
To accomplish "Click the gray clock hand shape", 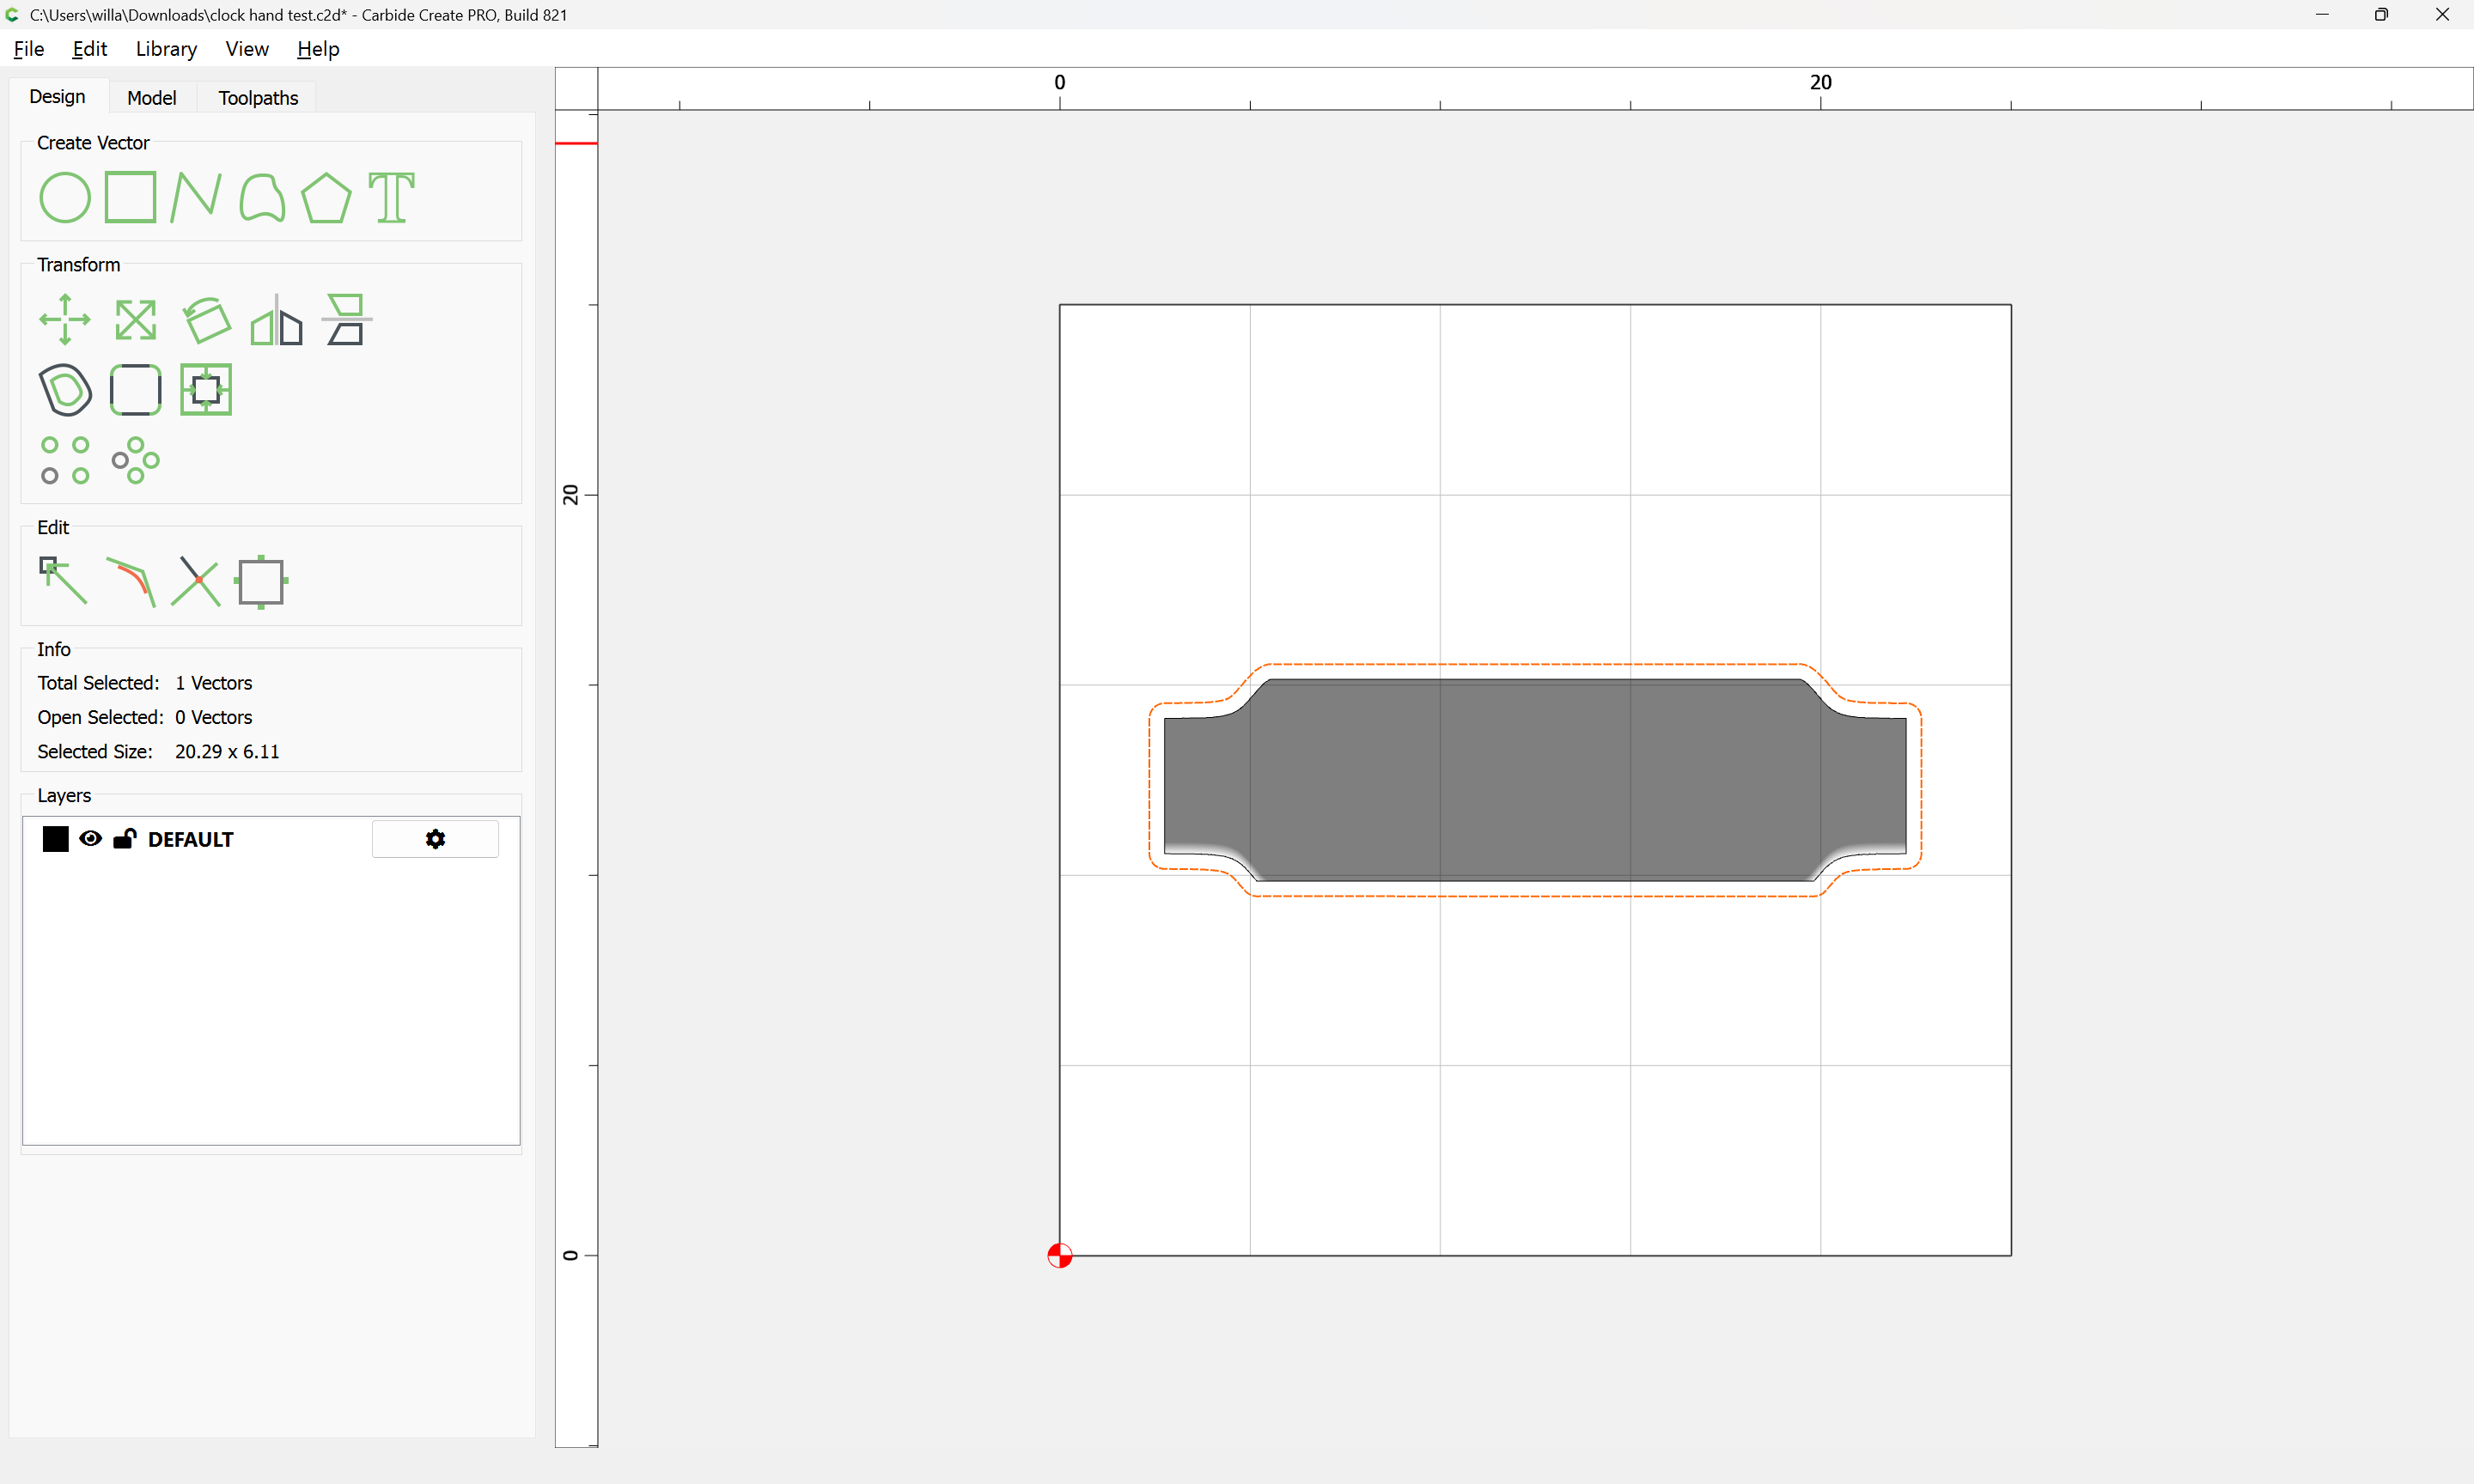I will pyautogui.click(x=1534, y=780).
